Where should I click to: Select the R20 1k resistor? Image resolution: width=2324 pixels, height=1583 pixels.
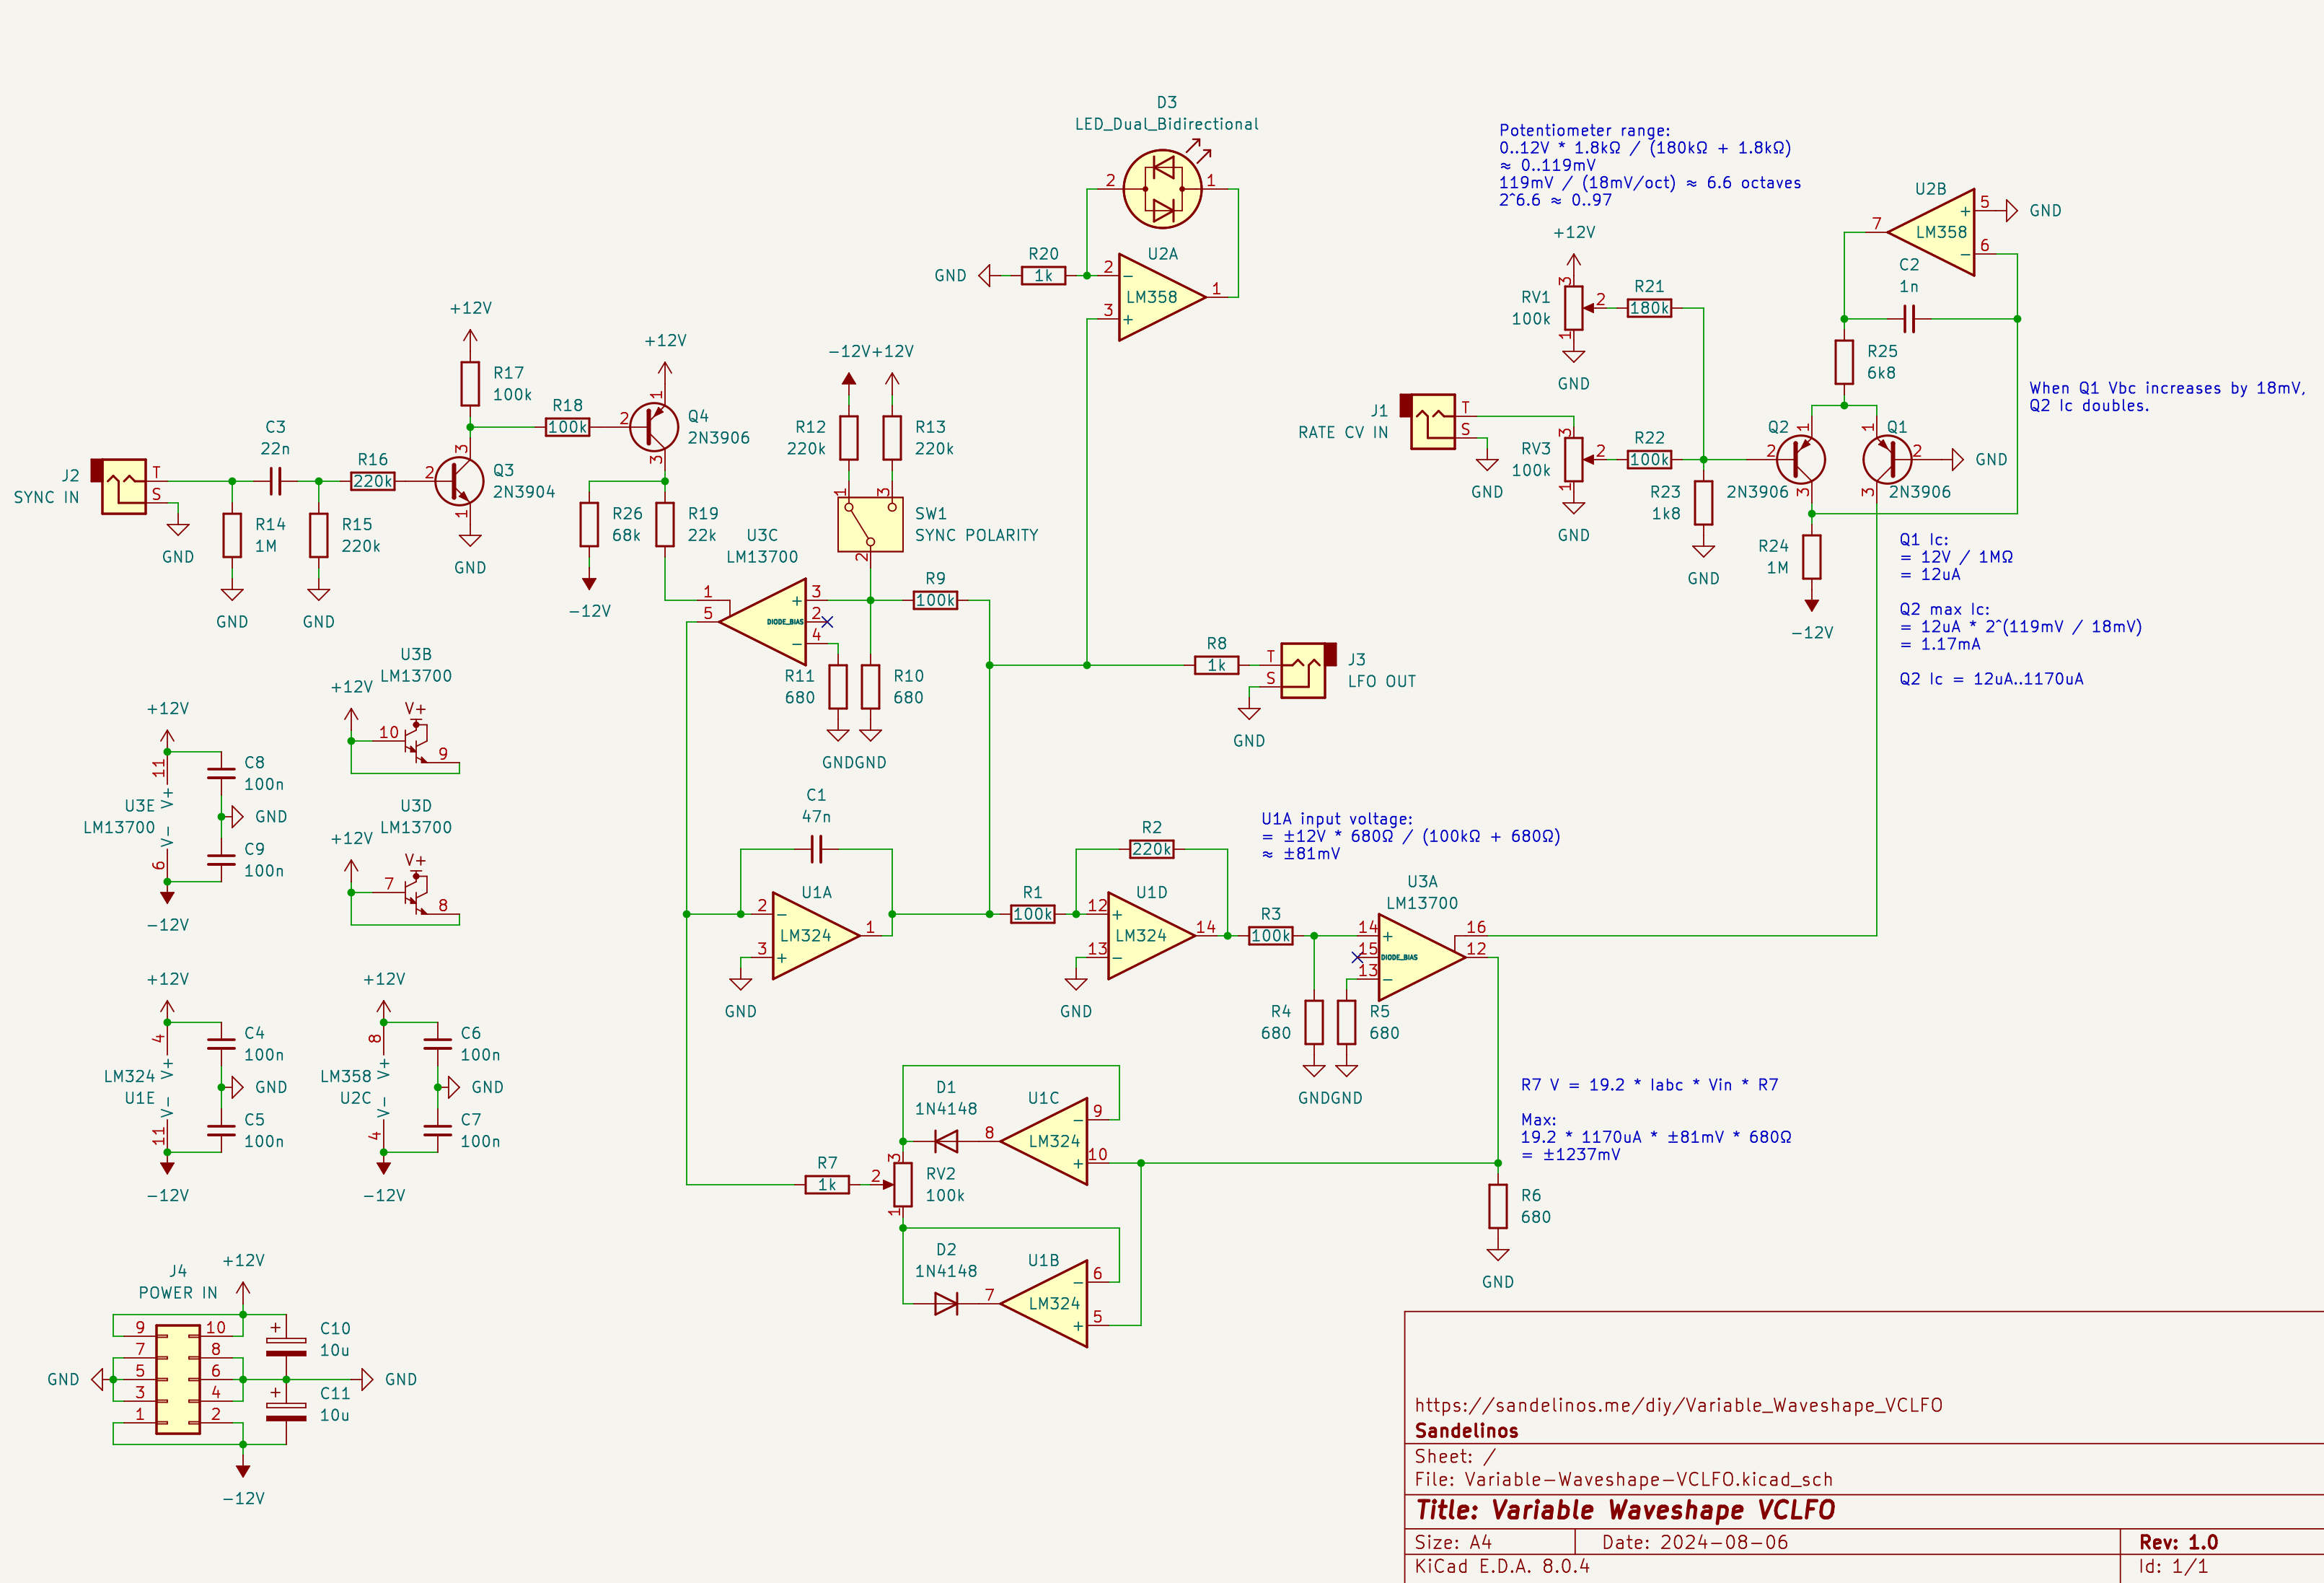1043,275
